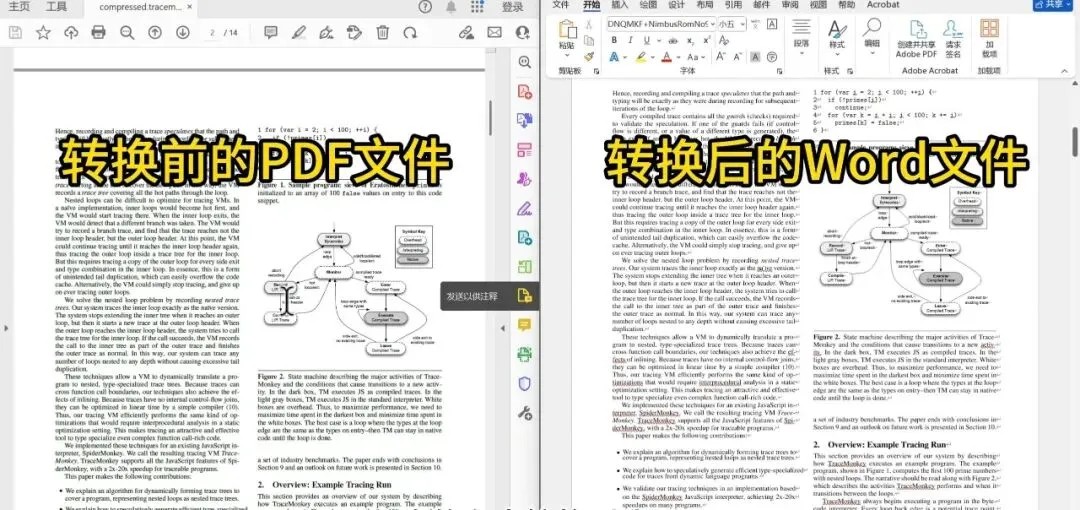Go to previous PDF page
The image size is (1080, 510).
[x=155, y=32]
